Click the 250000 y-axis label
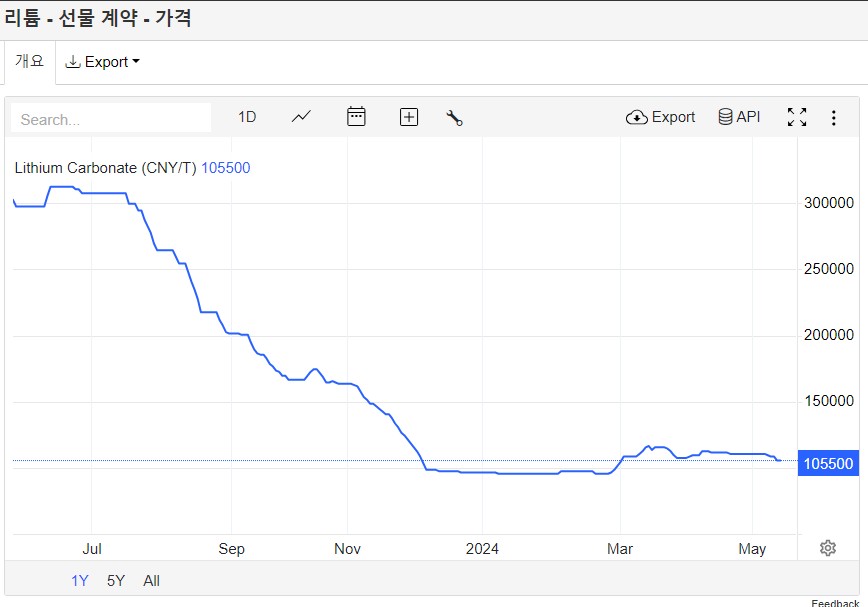This screenshot has width=868, height=607. (829, 268)
